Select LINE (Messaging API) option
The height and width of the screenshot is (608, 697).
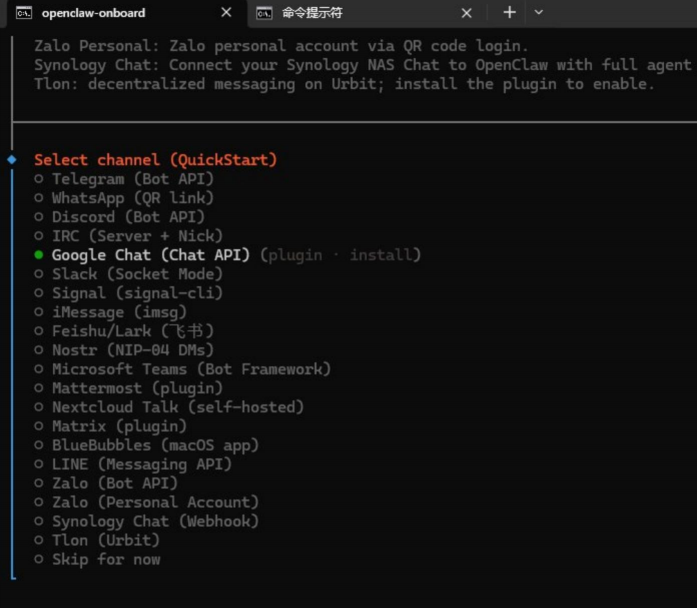(x=141, y=464)
